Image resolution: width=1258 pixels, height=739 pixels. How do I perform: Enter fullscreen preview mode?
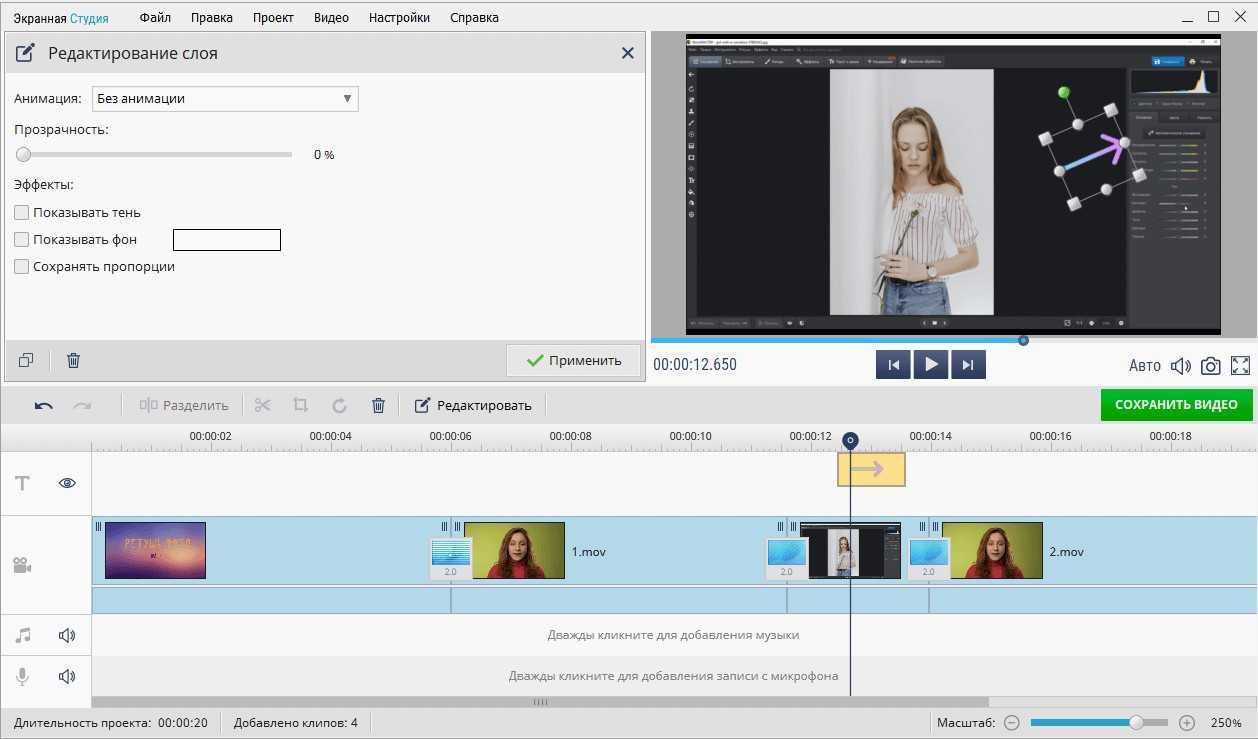tap(1241, 365)
